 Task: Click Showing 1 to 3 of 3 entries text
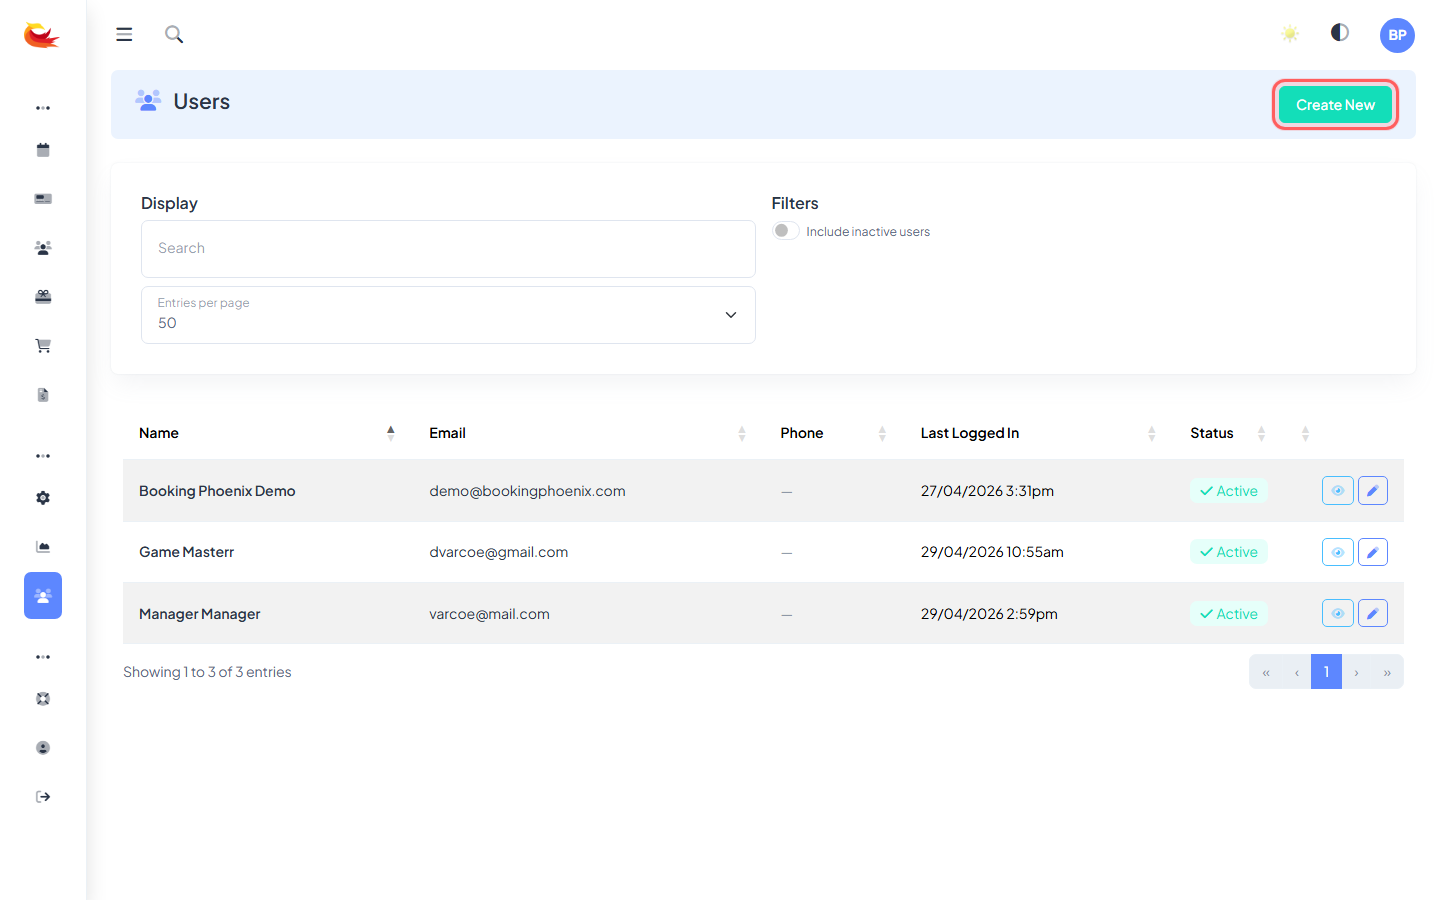tap(207, 672)
